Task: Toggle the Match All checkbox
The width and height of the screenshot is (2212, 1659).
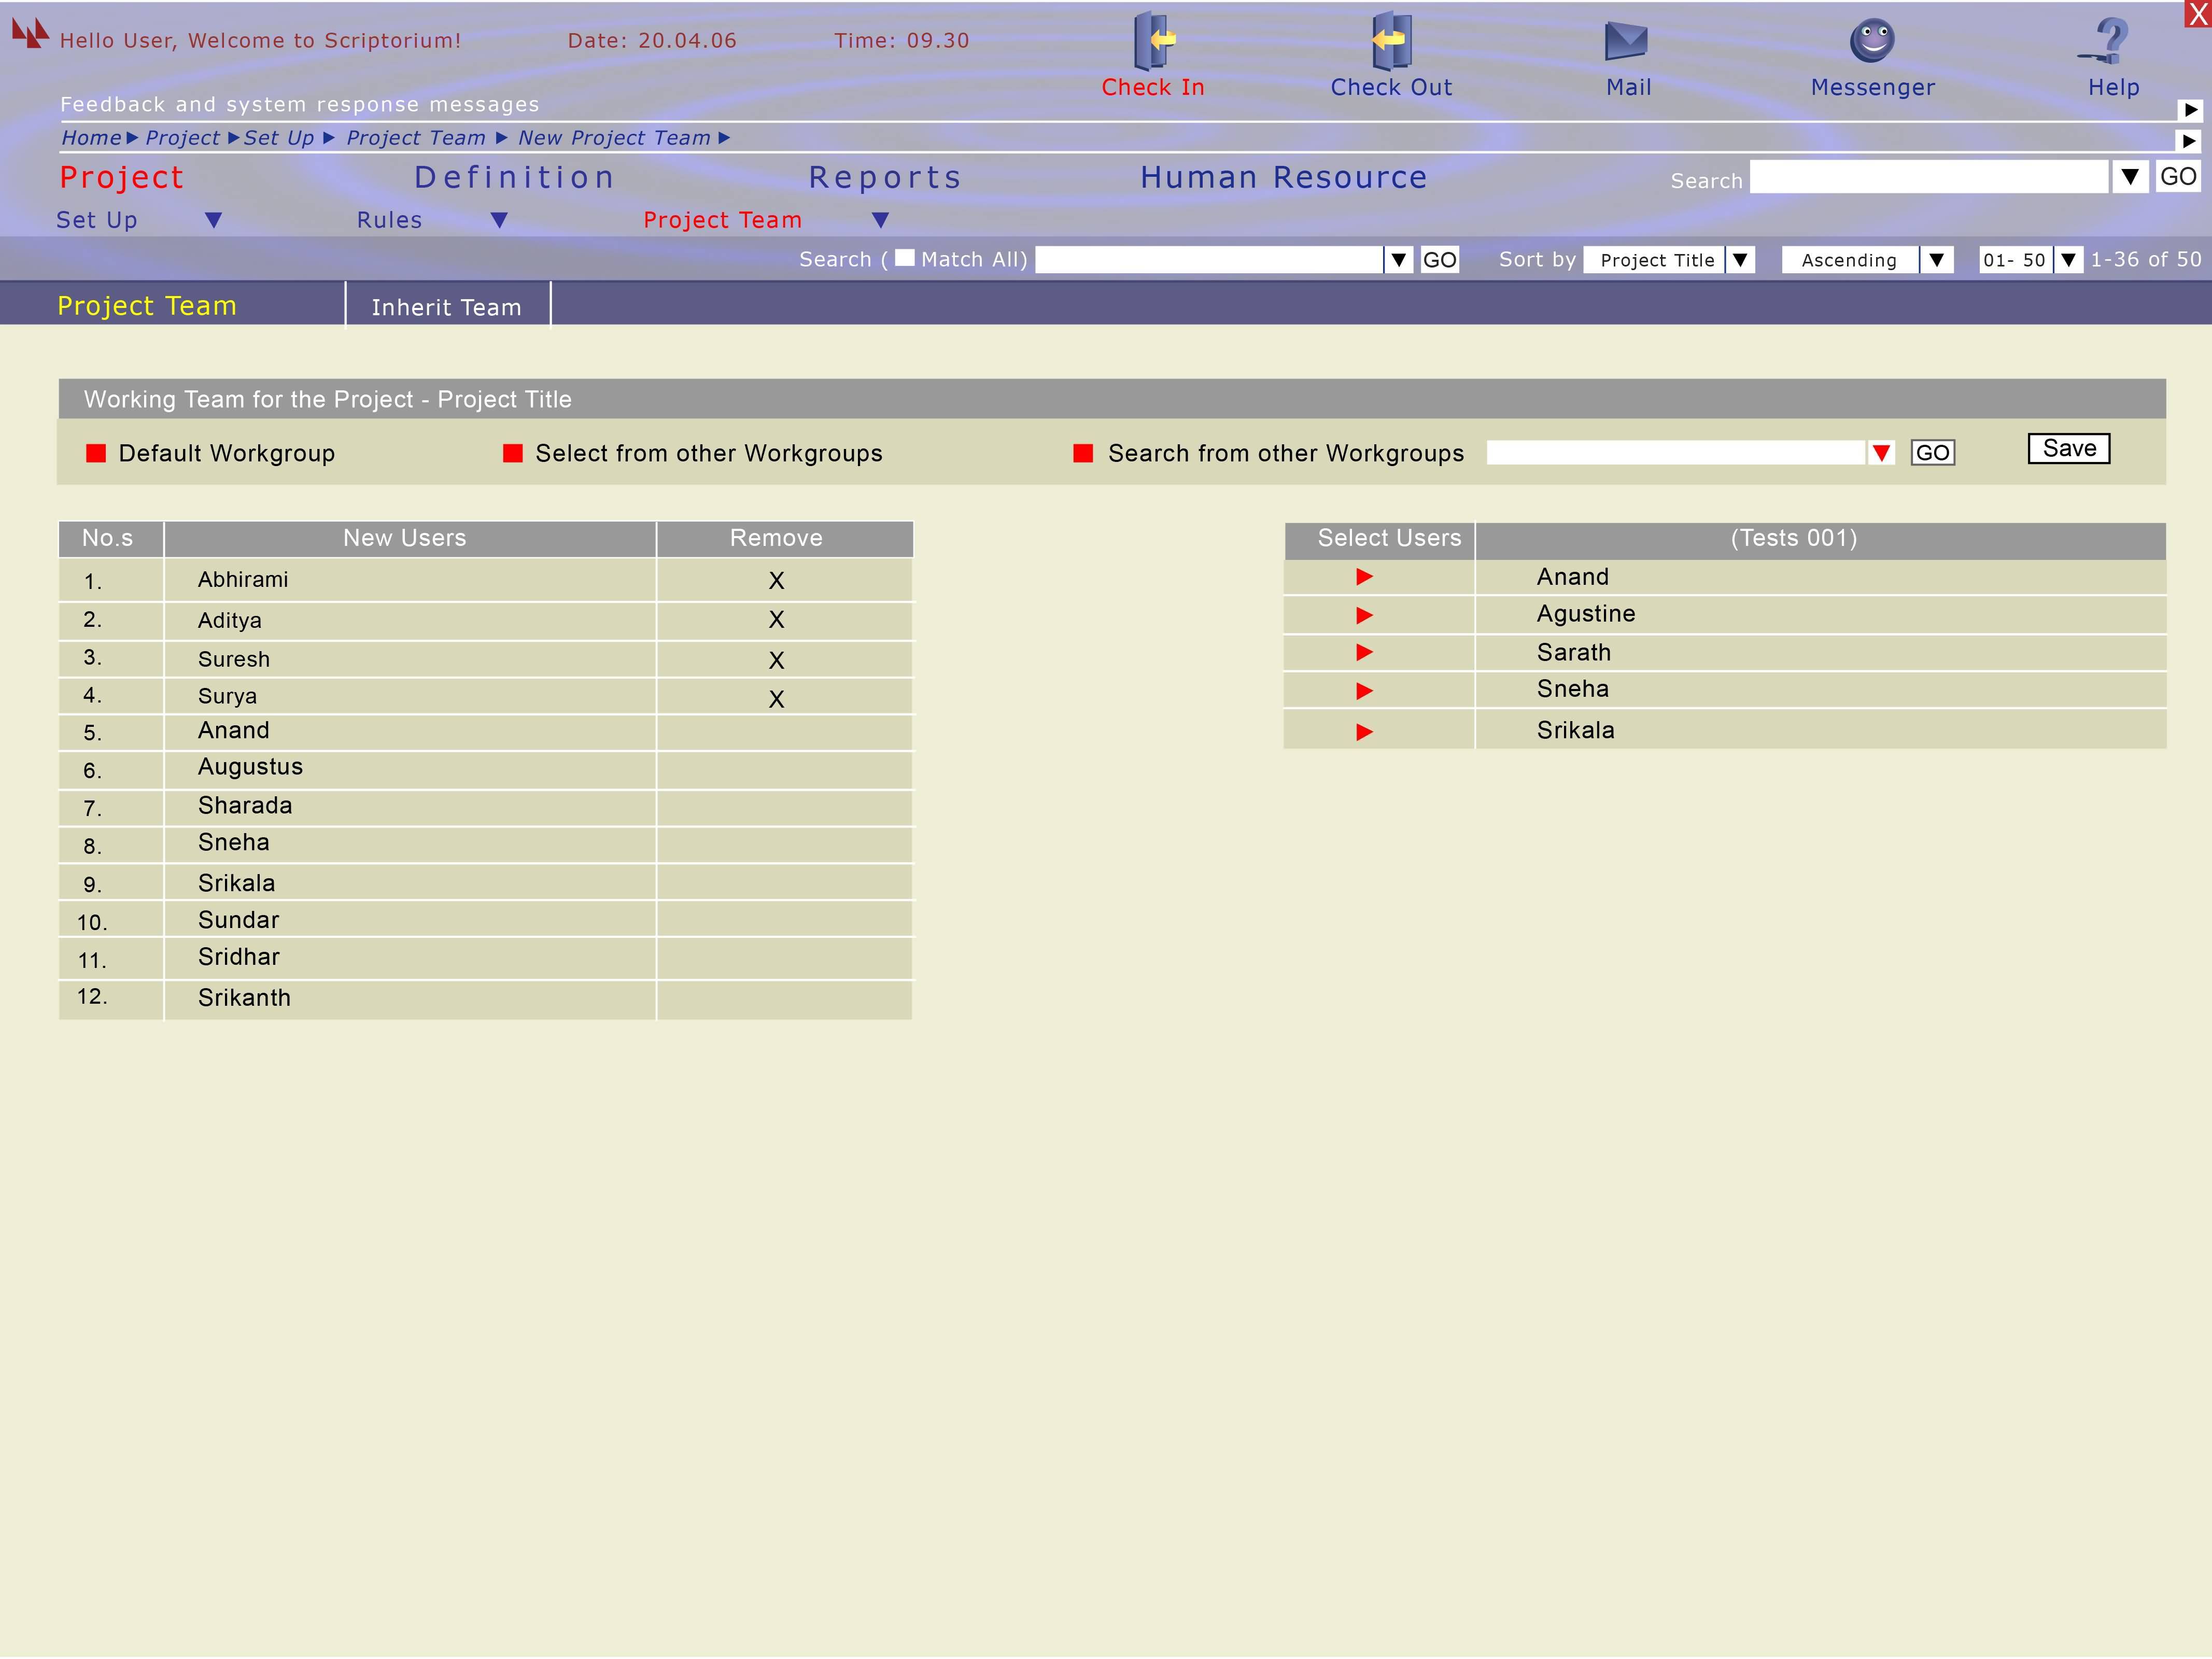Action: pyautogui.click(x=904, y=258)
